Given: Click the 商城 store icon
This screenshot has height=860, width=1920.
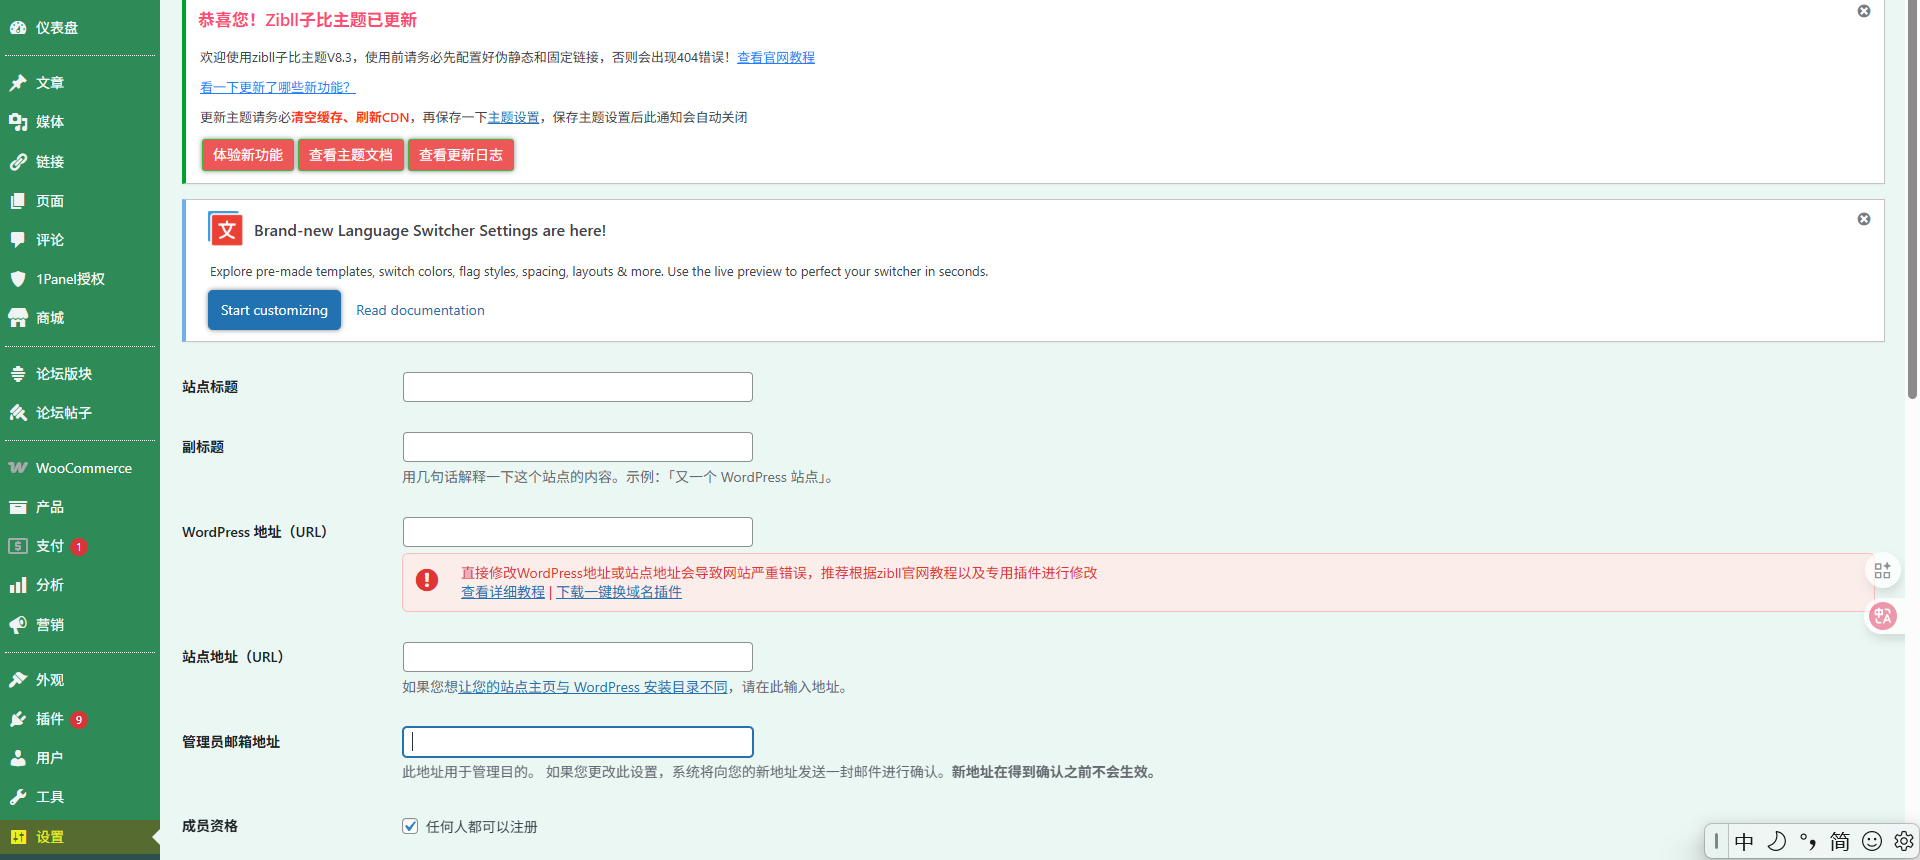Looking at the screenshot, I should (x=18, y=318).
